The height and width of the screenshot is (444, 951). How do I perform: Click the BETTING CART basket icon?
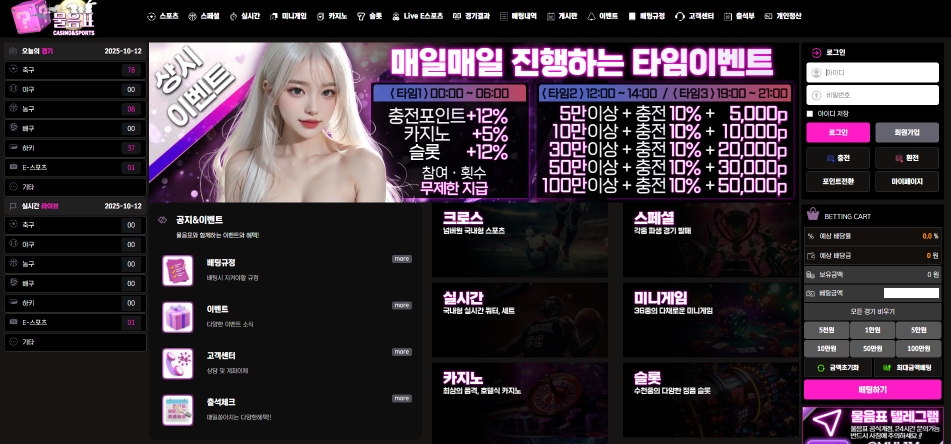(x=812, y=213)
